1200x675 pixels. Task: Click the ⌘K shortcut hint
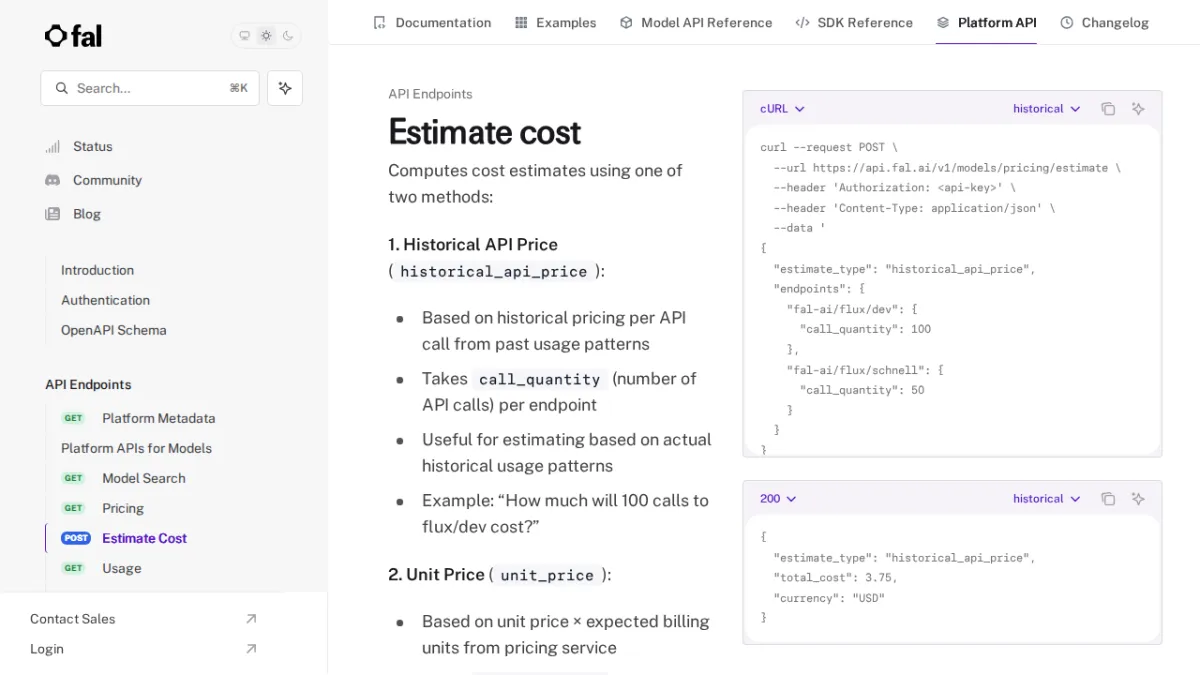tap(238, 88)
